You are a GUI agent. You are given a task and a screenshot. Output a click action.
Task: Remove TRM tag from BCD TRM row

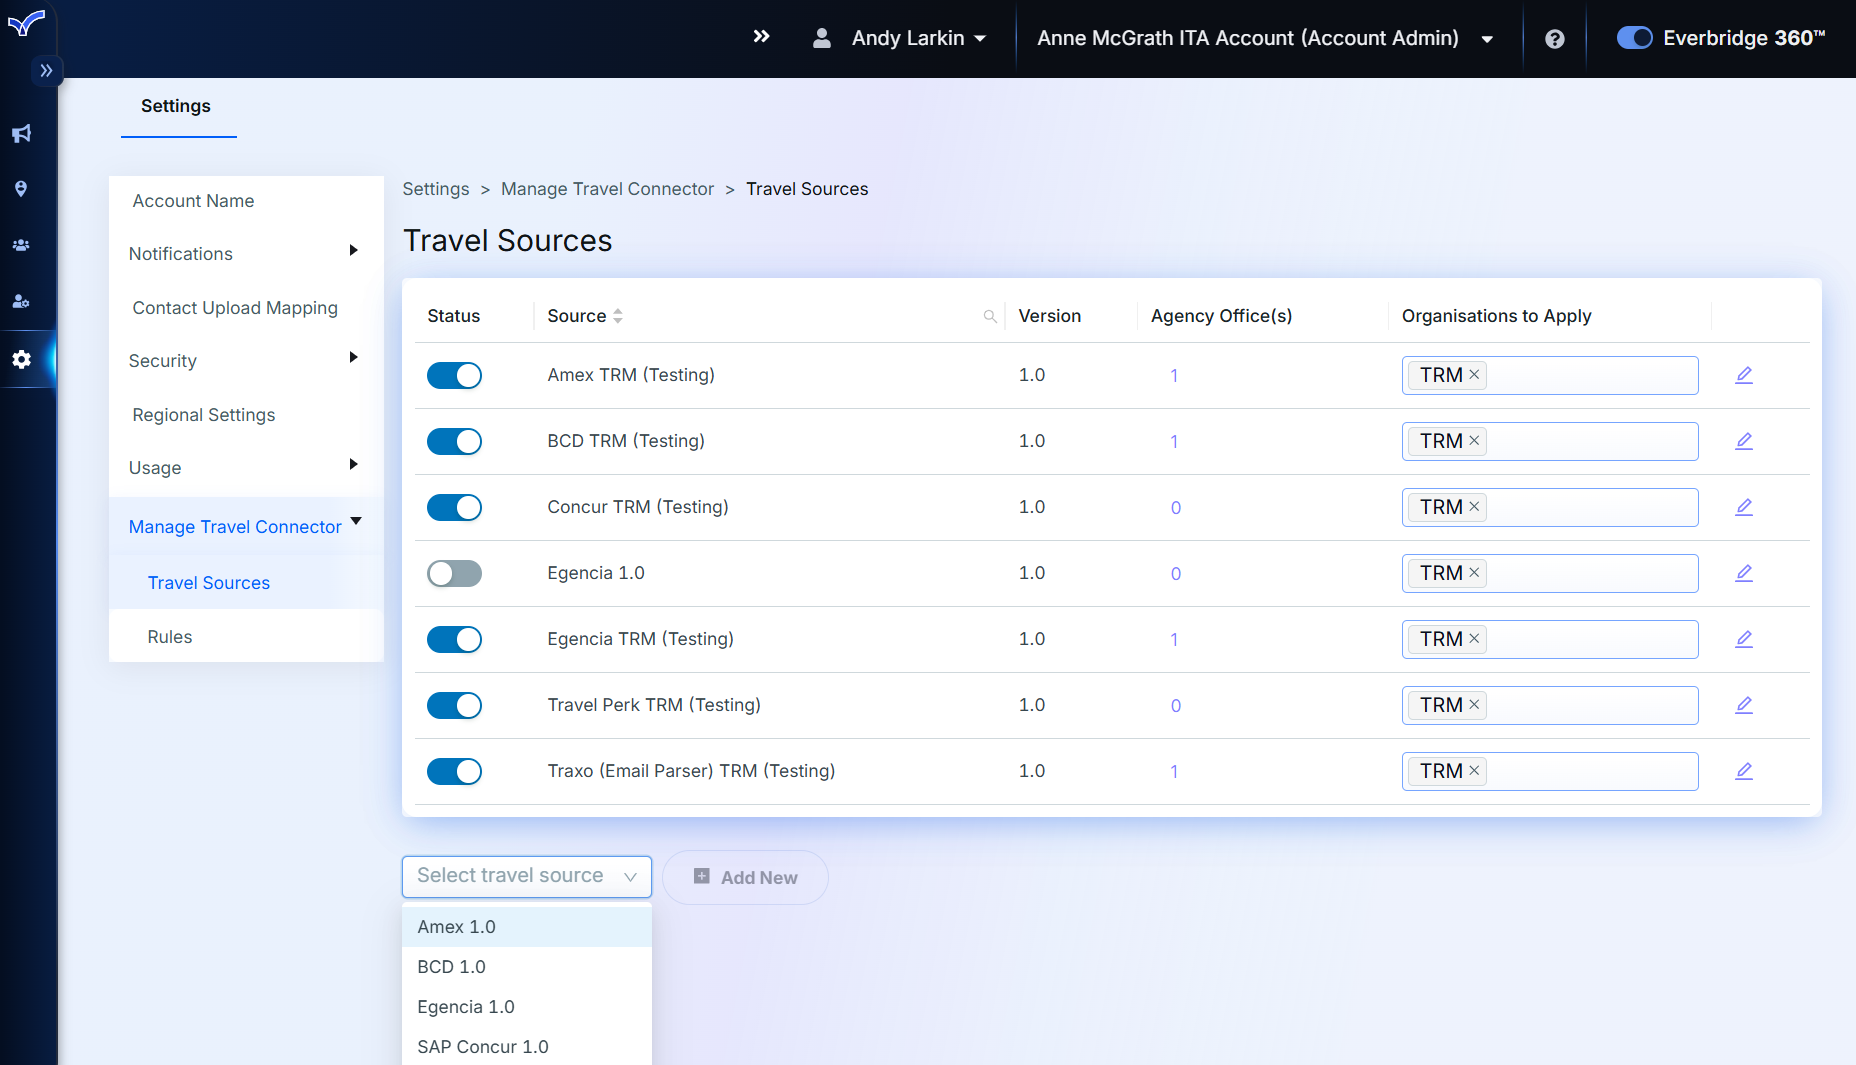1474,441
